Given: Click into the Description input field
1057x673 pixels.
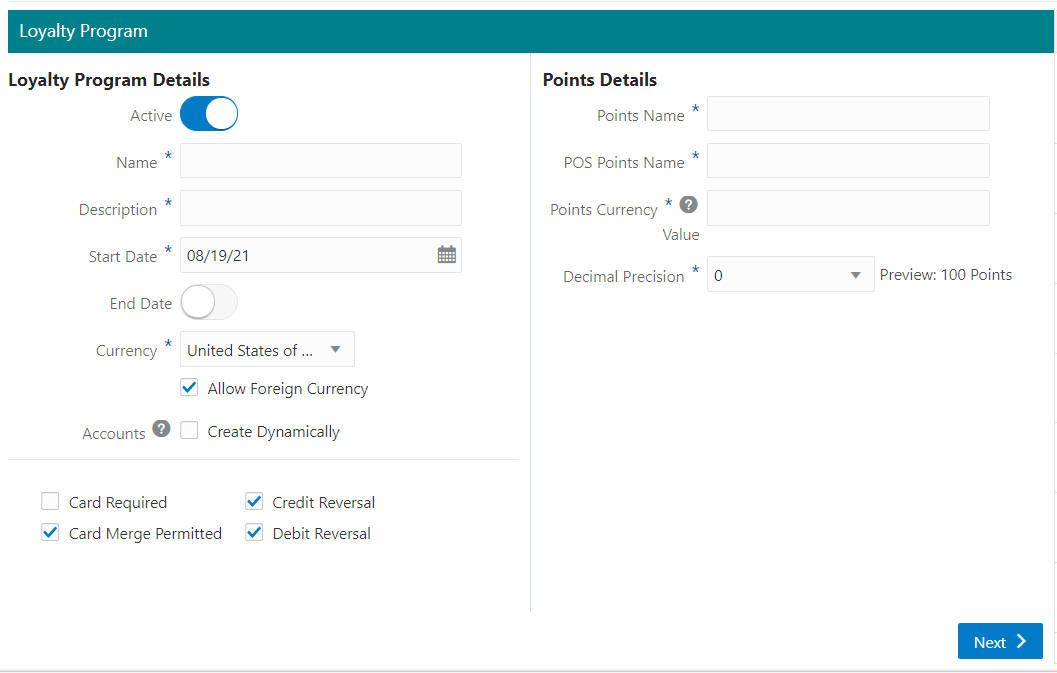Looking at the screenshot, I should click(x=321, y=208).
